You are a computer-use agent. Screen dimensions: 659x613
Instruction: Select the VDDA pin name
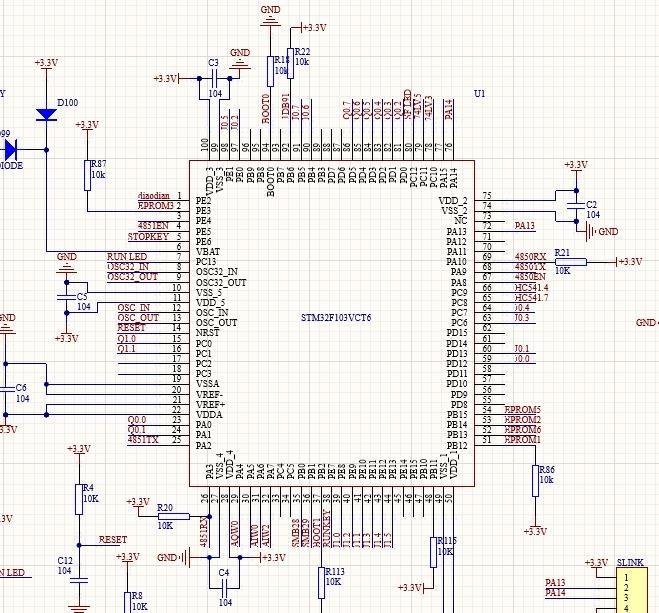[209, 415]
